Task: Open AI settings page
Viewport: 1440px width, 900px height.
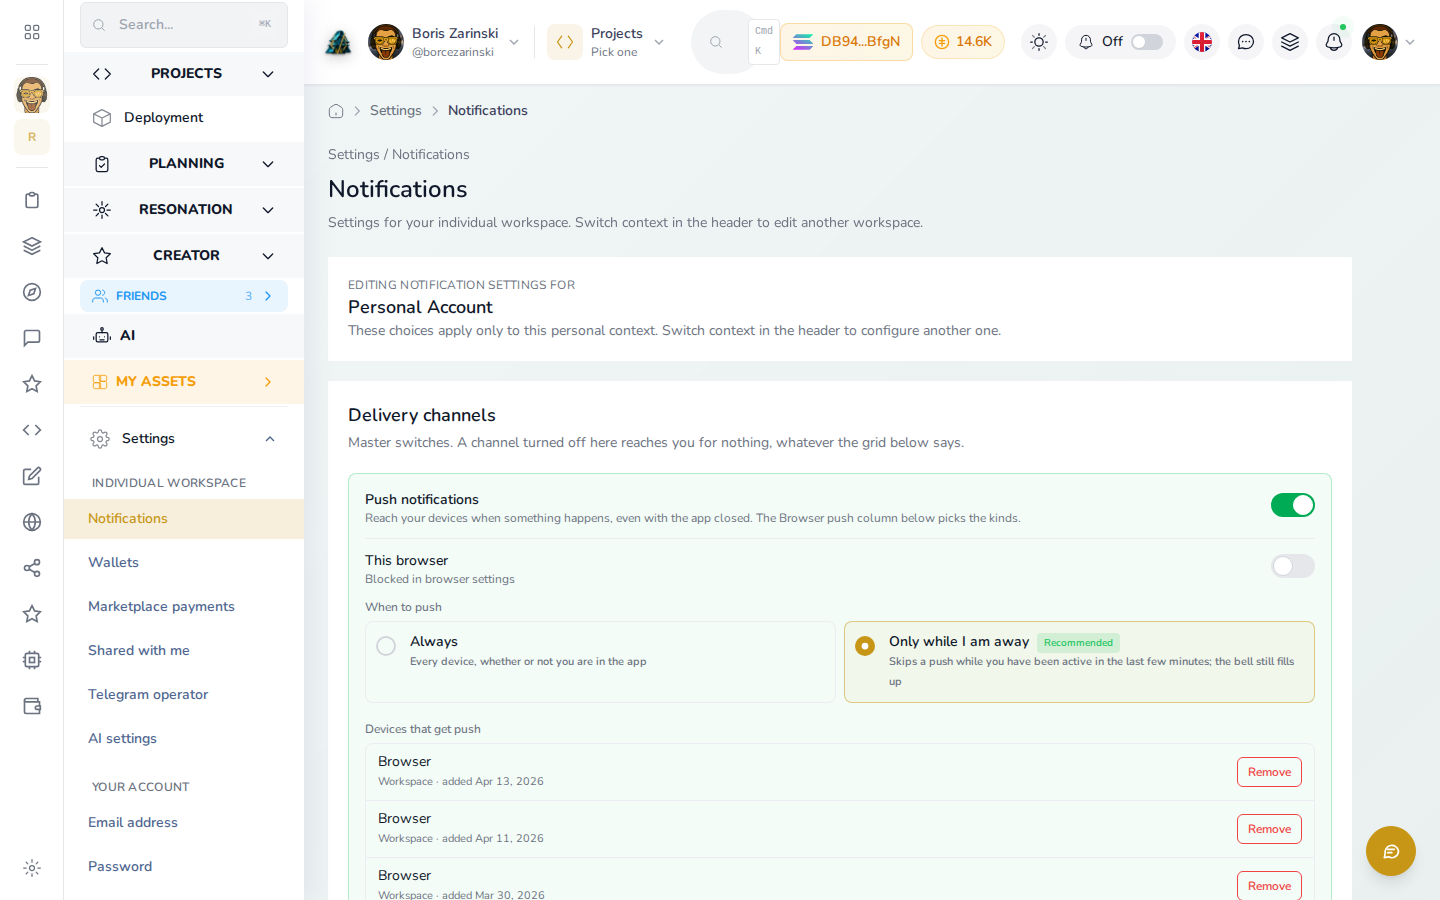Action: (184, 739)
